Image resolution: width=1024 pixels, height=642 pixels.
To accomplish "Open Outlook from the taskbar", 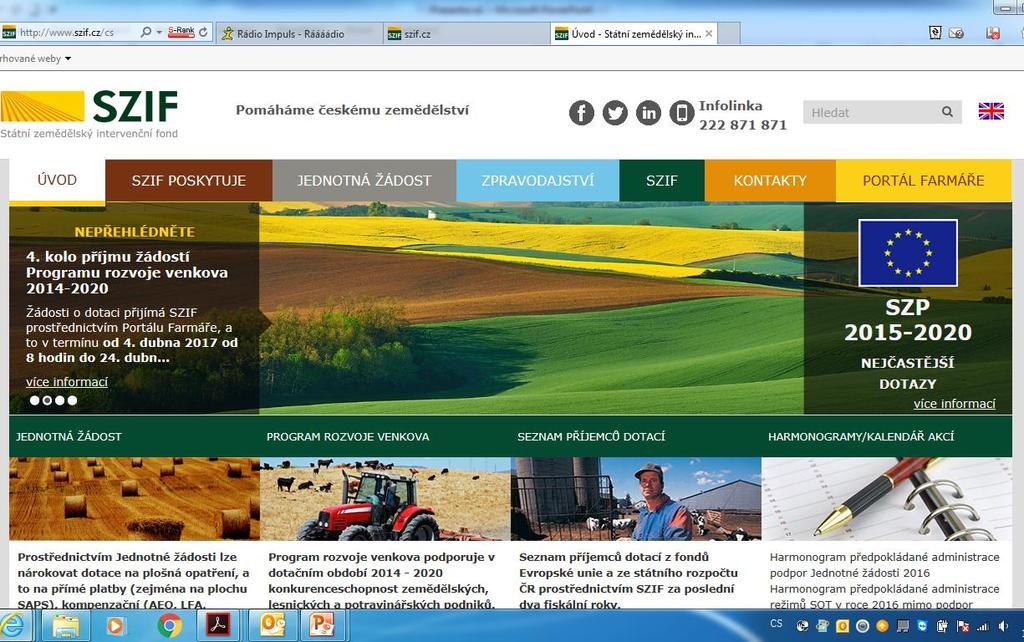I will click(x=272, y=626).
